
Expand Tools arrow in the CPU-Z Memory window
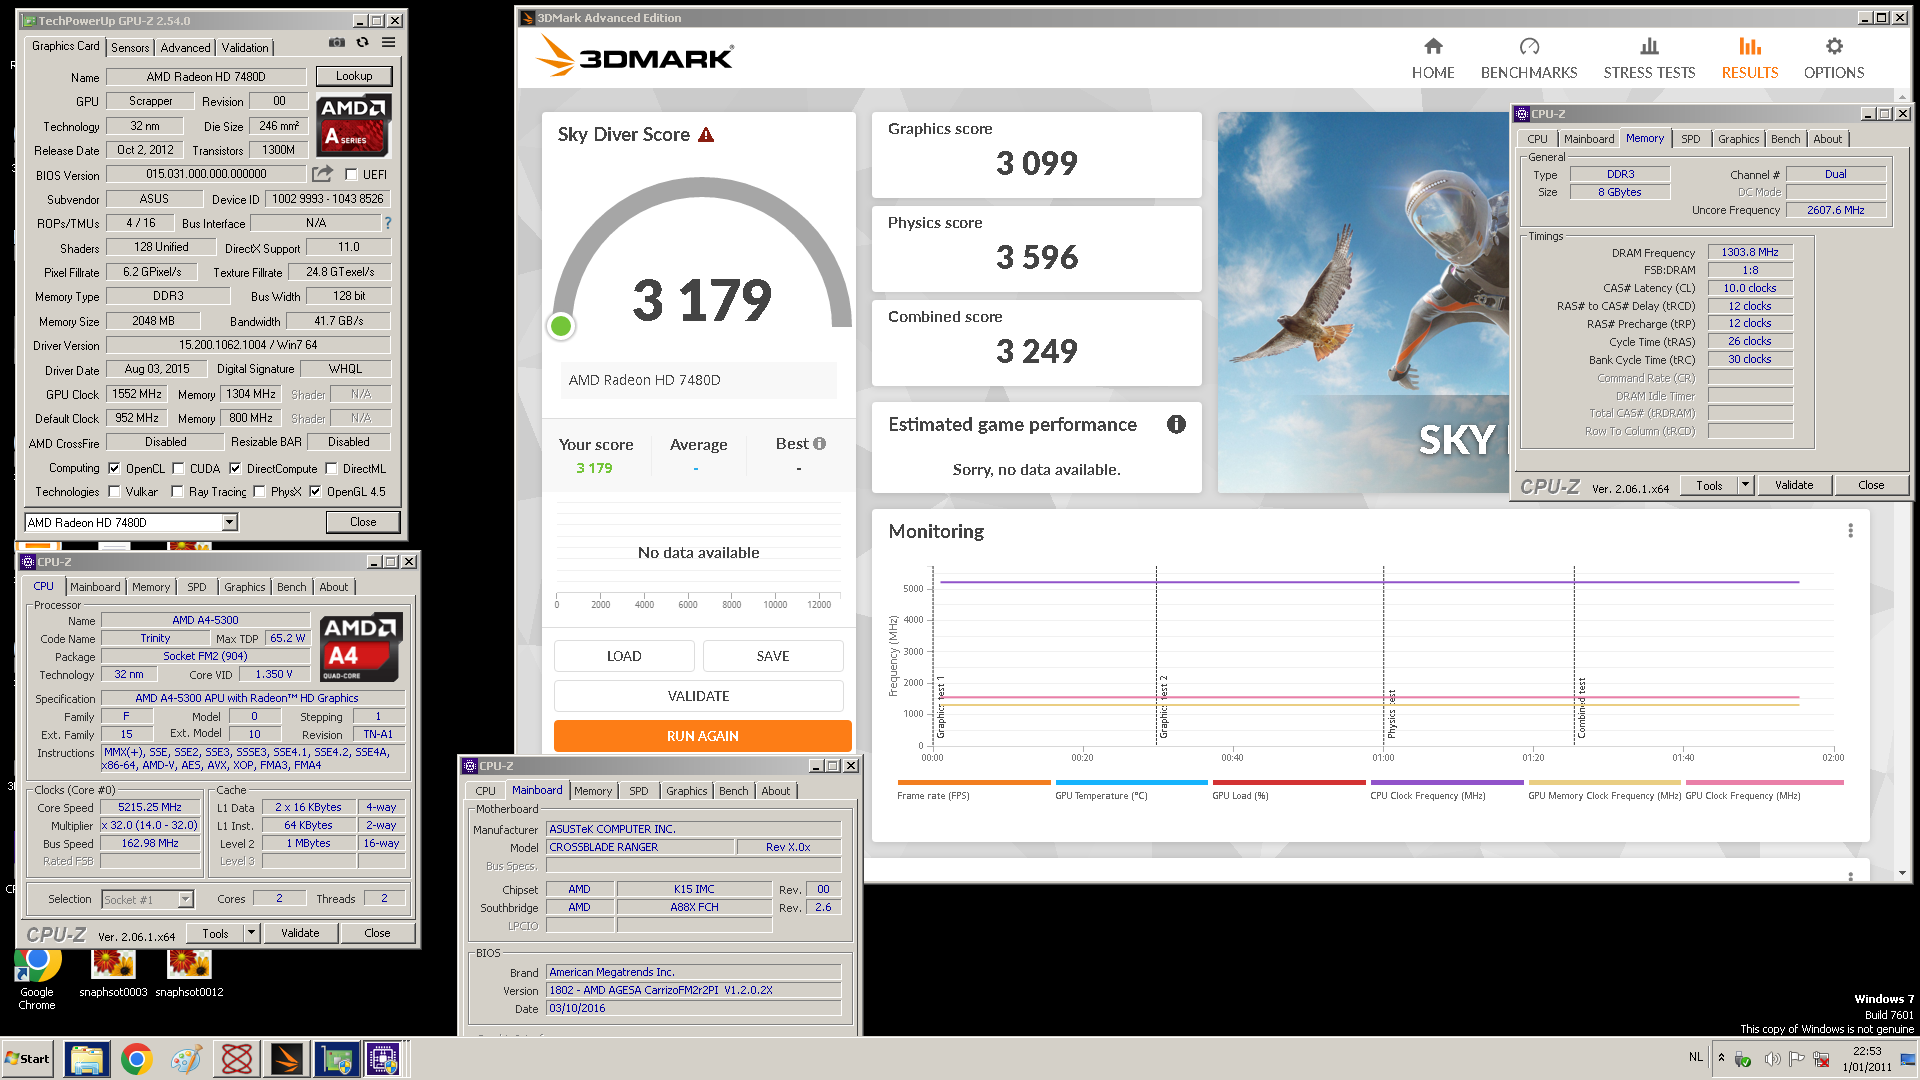1746,485
